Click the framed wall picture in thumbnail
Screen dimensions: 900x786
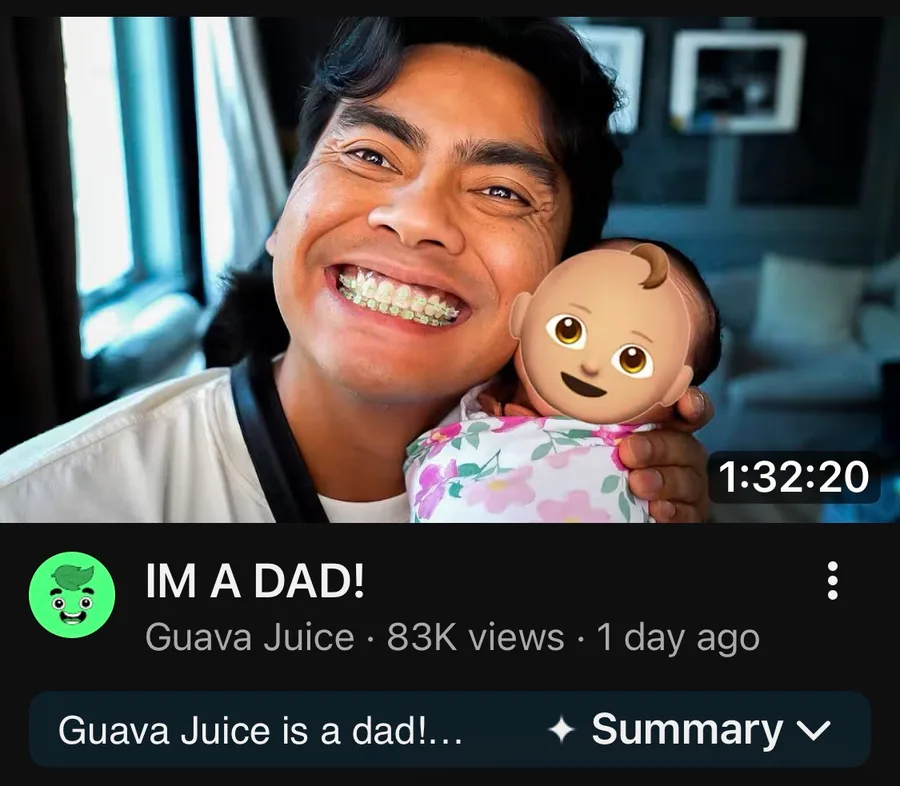tap(737, 81)
